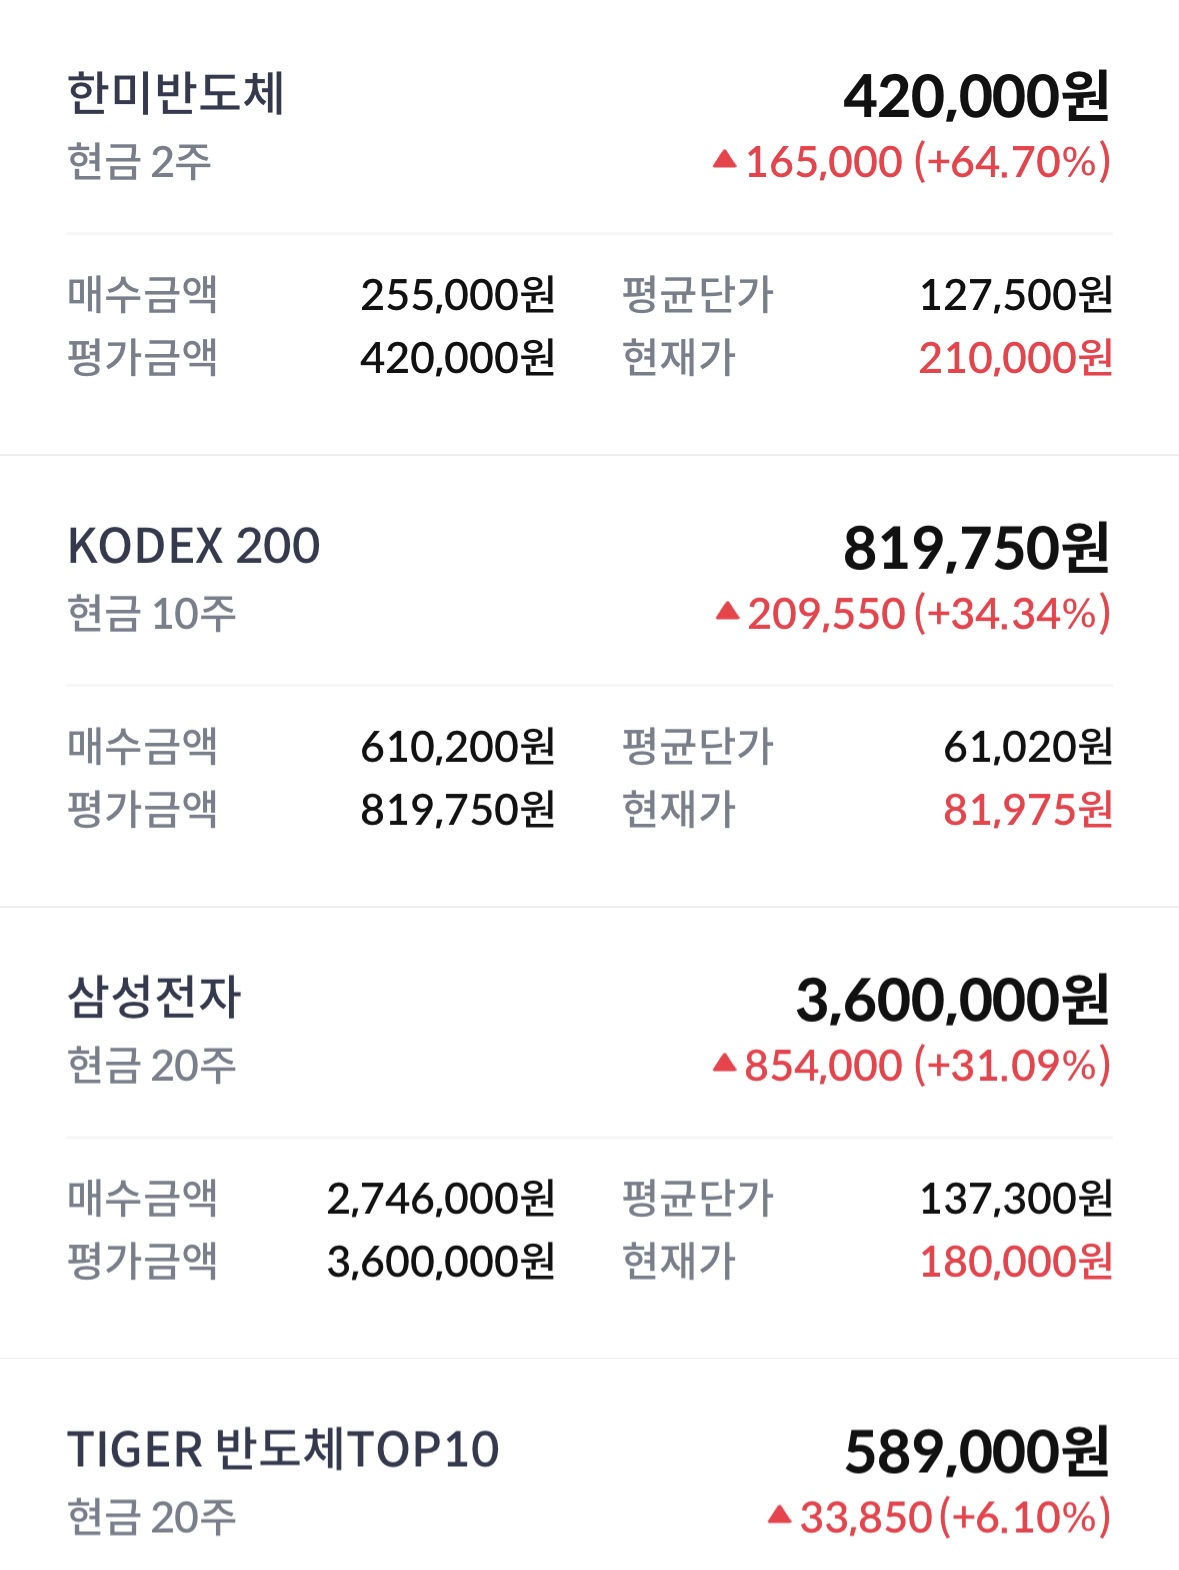Click the 61,020원 average price
1179x1570 pixels.
tap(1027, 747)
